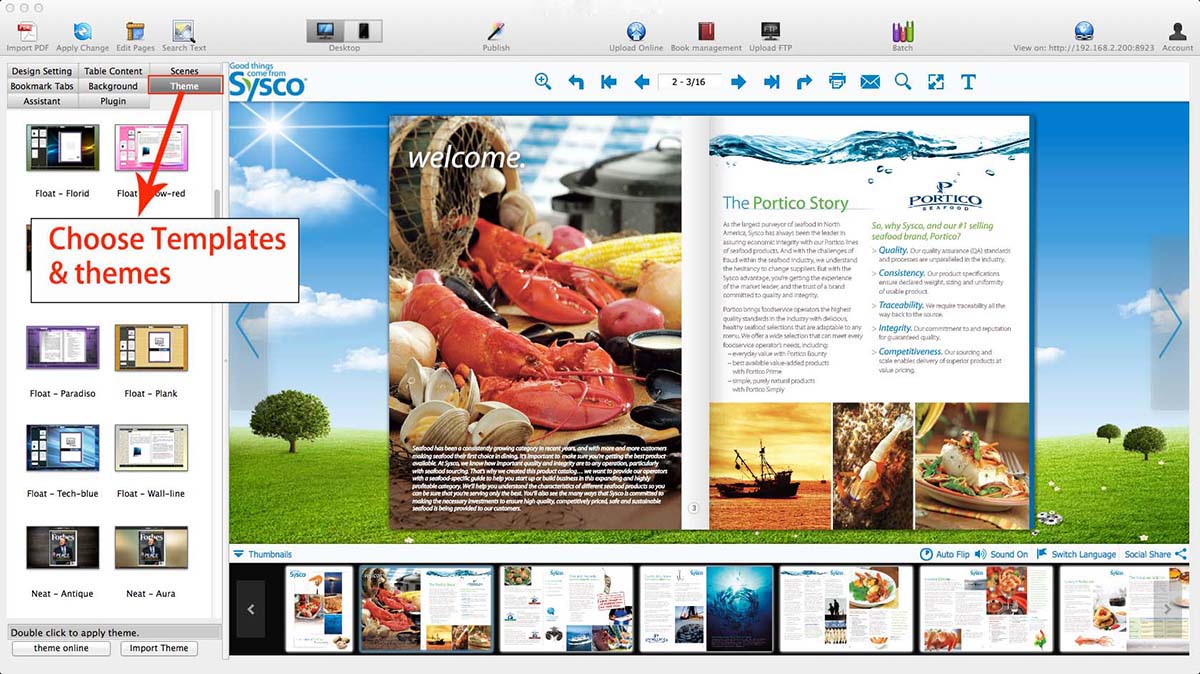This screenshot has height=674, width=1200.
Task: Click the zoom in magnifier icon
Action: point(543,82)
